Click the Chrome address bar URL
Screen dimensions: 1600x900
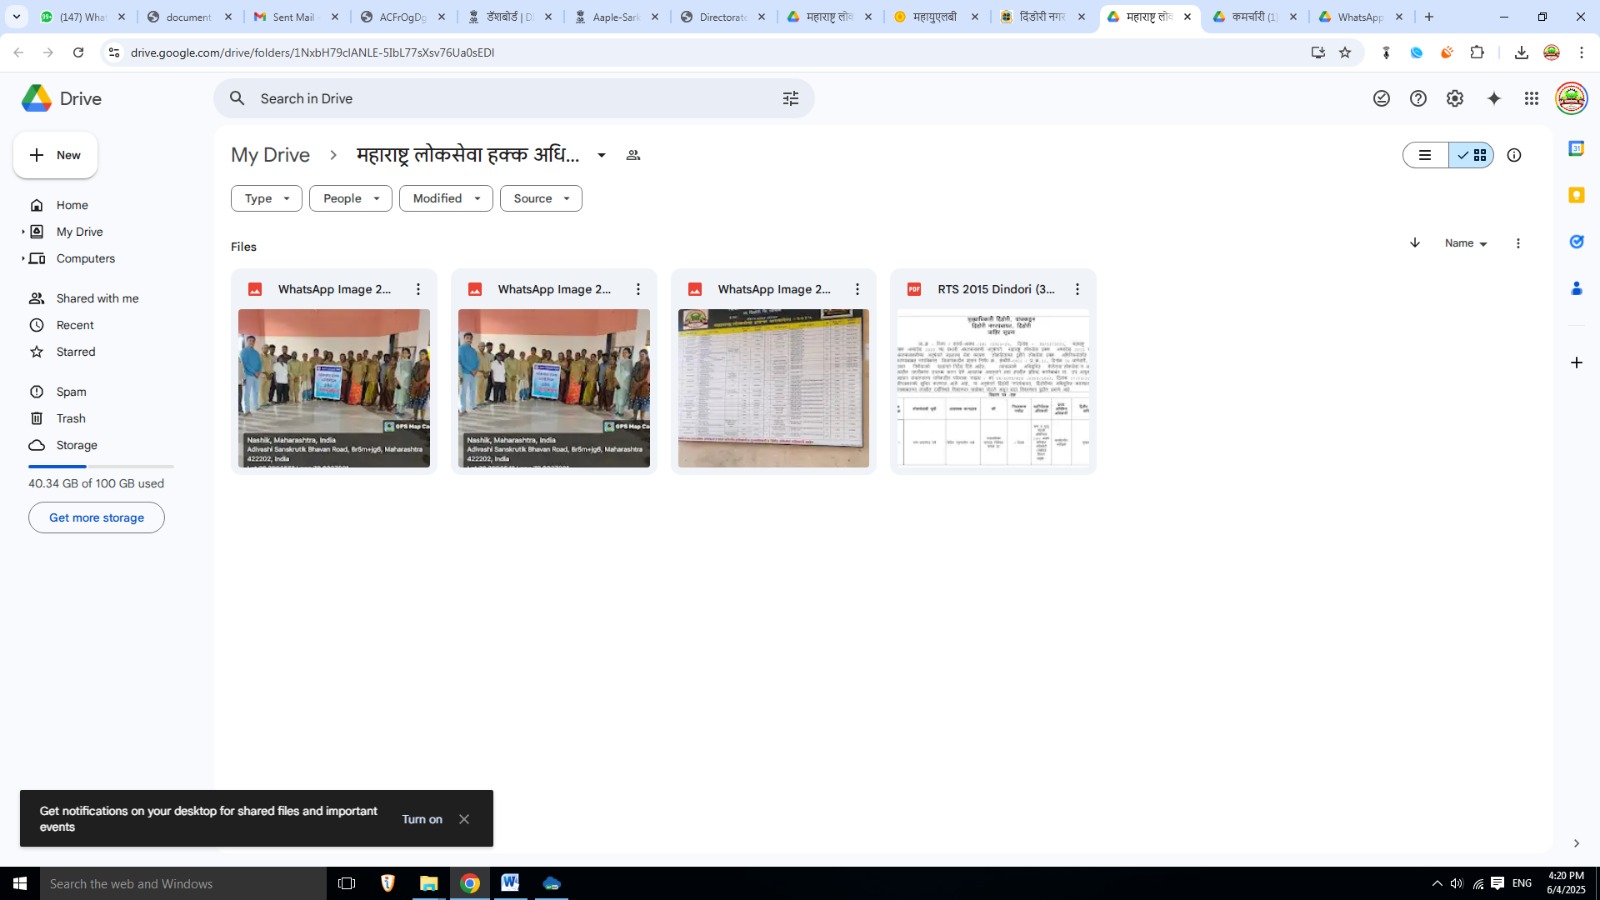click(x=312, y=52)
